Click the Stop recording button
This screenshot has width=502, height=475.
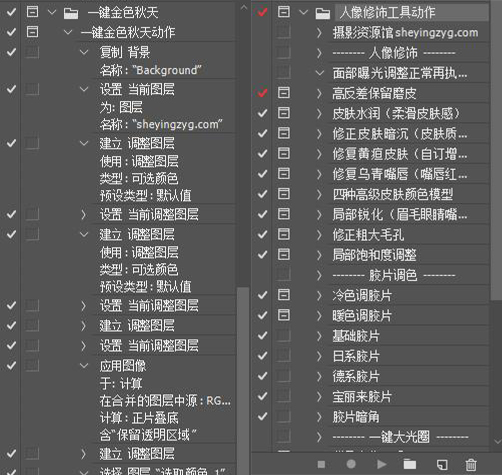point(321,464)
